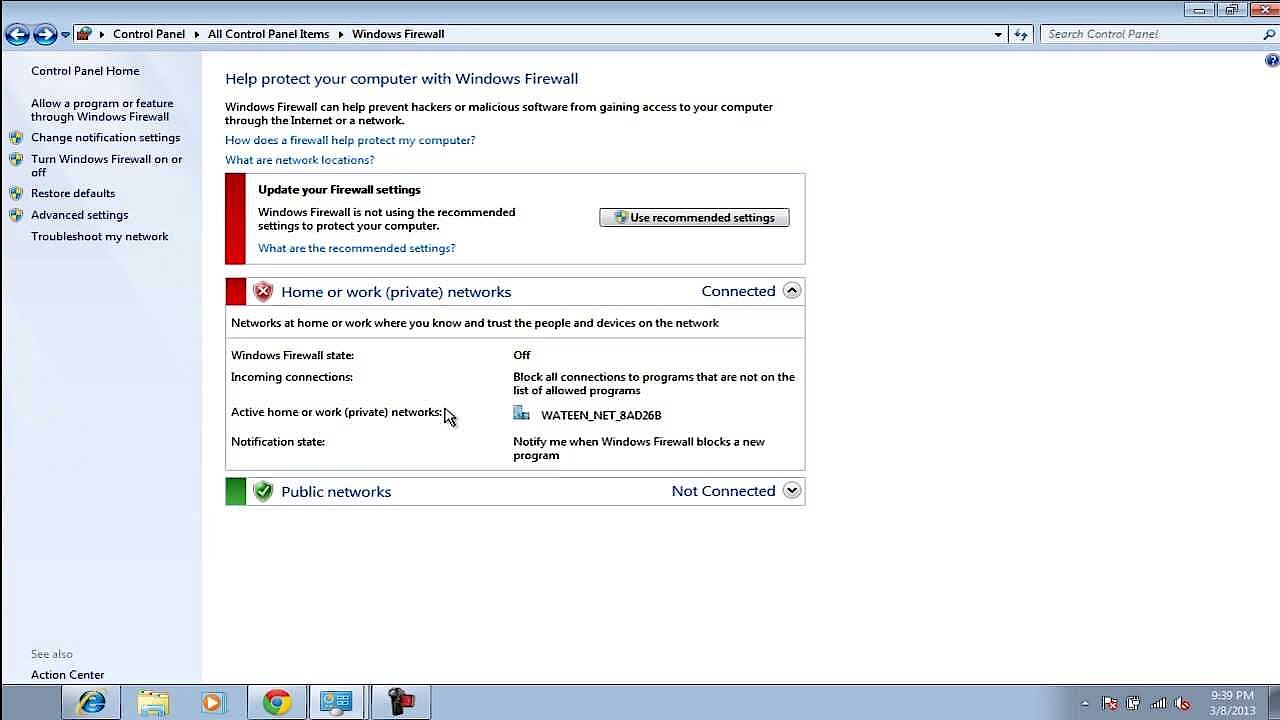Select the WATEEN_NET_8AD26B network name
The width and height of the screenshot is (1280, 720).
pyautogui.click(x=601, y=415)
